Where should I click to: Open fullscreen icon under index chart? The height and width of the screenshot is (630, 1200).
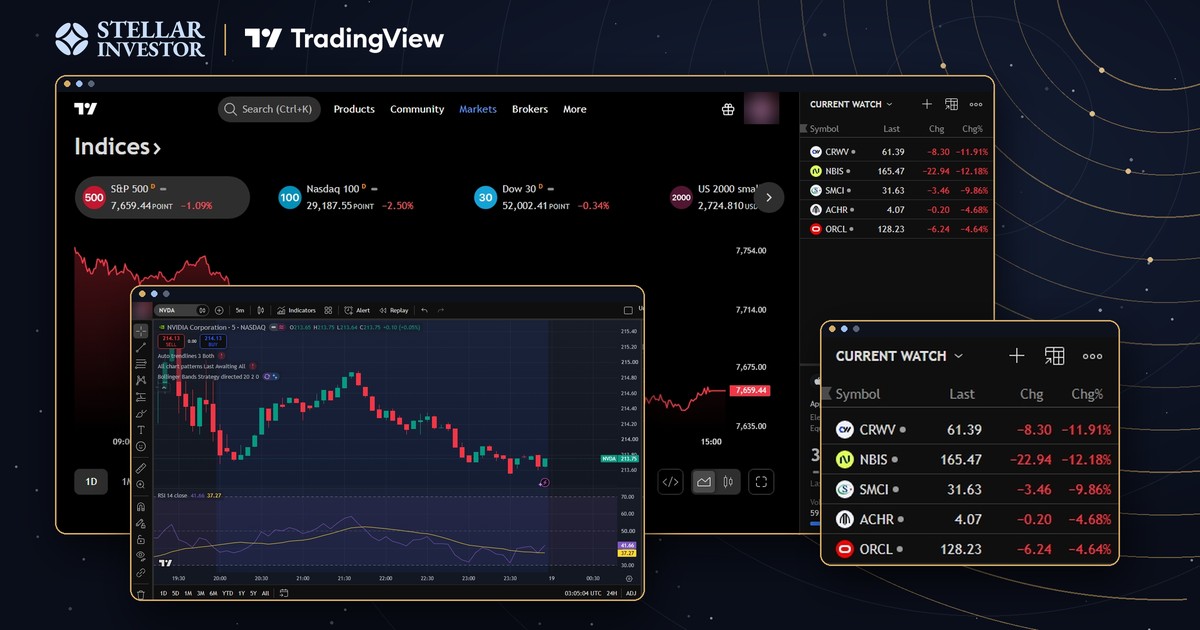point(762,481)
